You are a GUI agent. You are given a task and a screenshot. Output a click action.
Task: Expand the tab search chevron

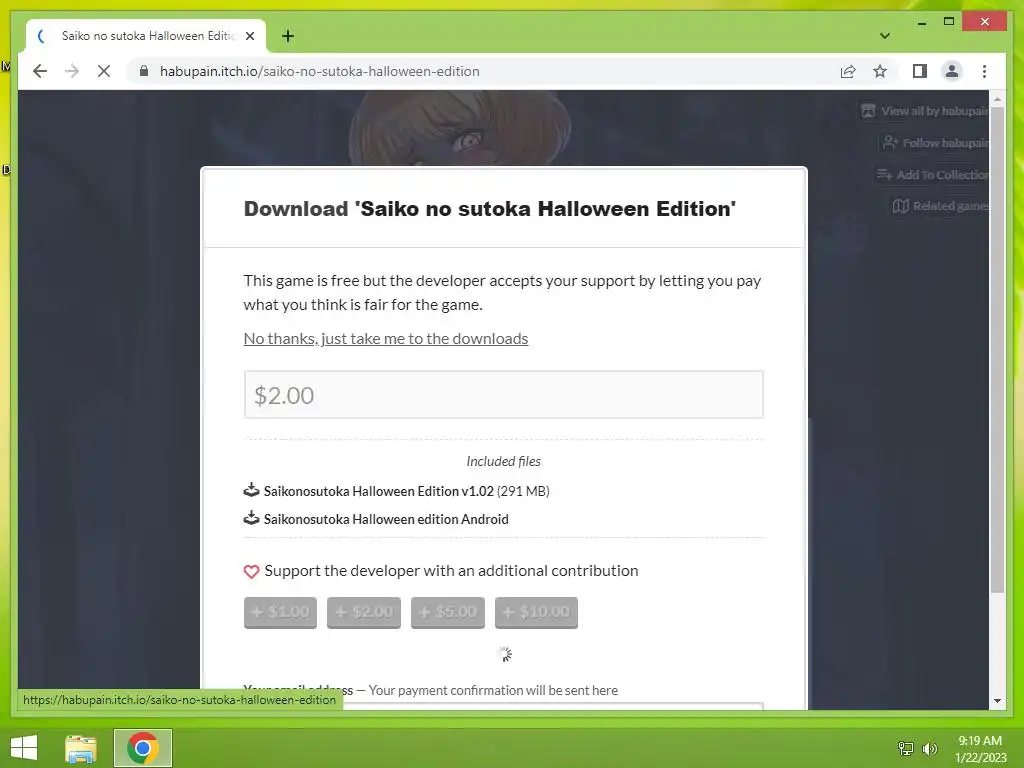tap(885, 36)
